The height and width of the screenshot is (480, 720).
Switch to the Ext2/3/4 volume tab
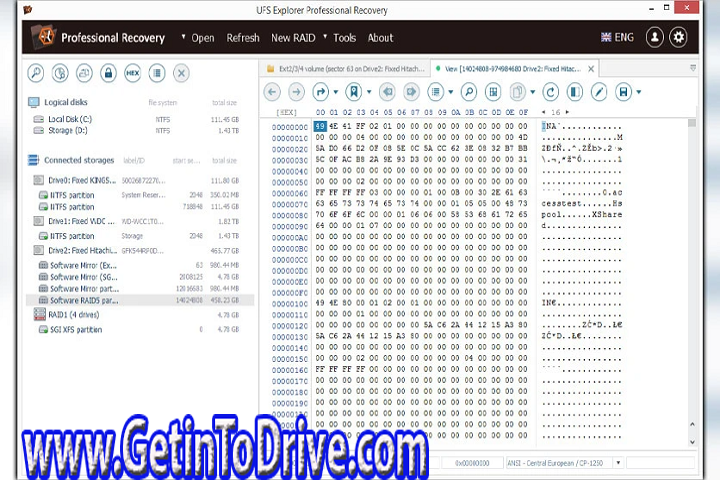coord(345,69)
